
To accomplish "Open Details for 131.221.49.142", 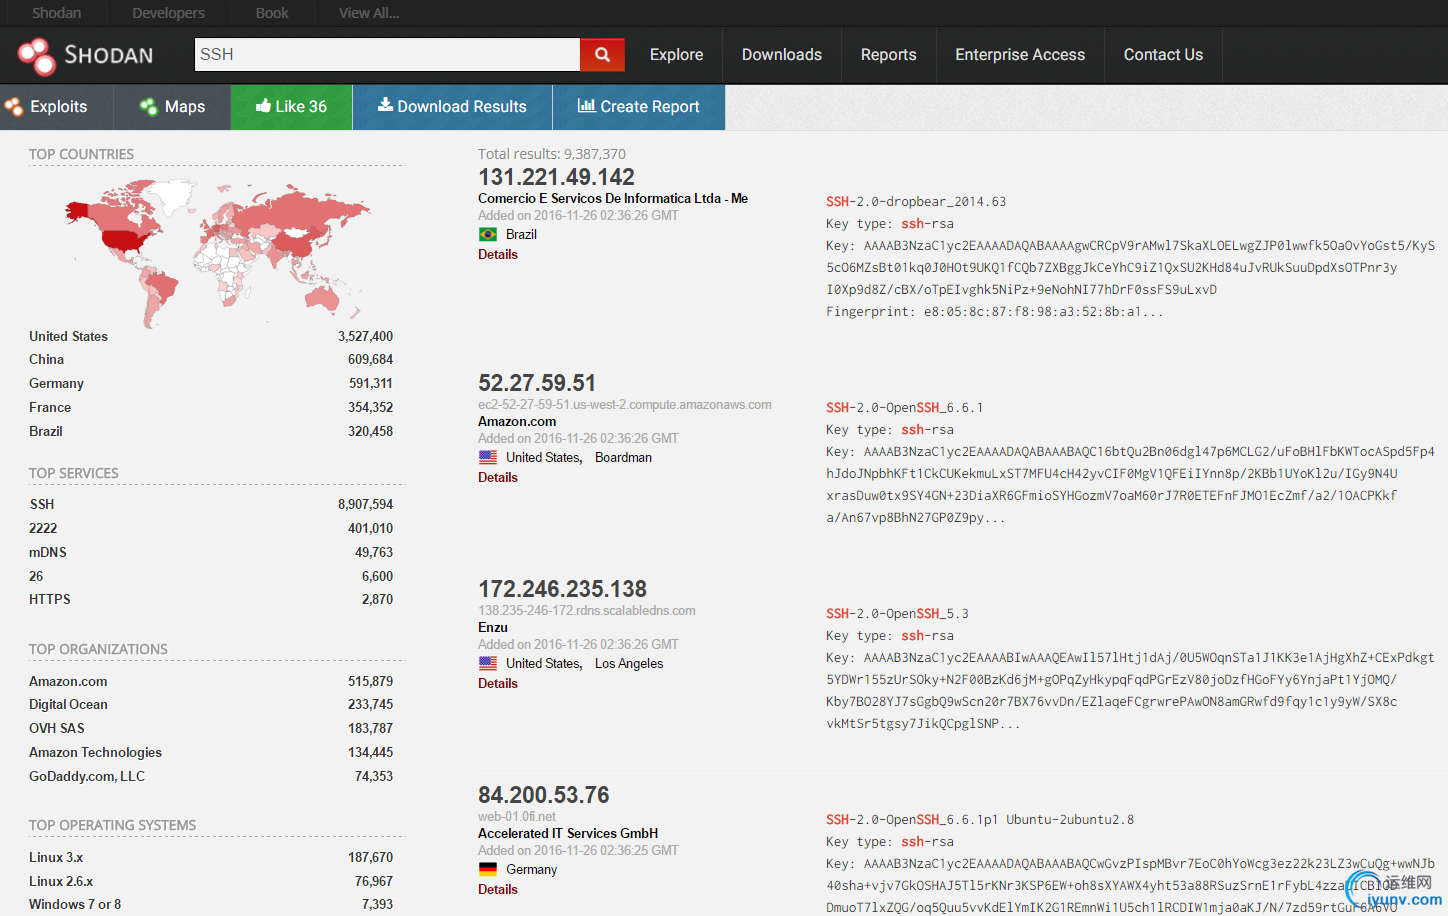I will (x=498, y=254).
